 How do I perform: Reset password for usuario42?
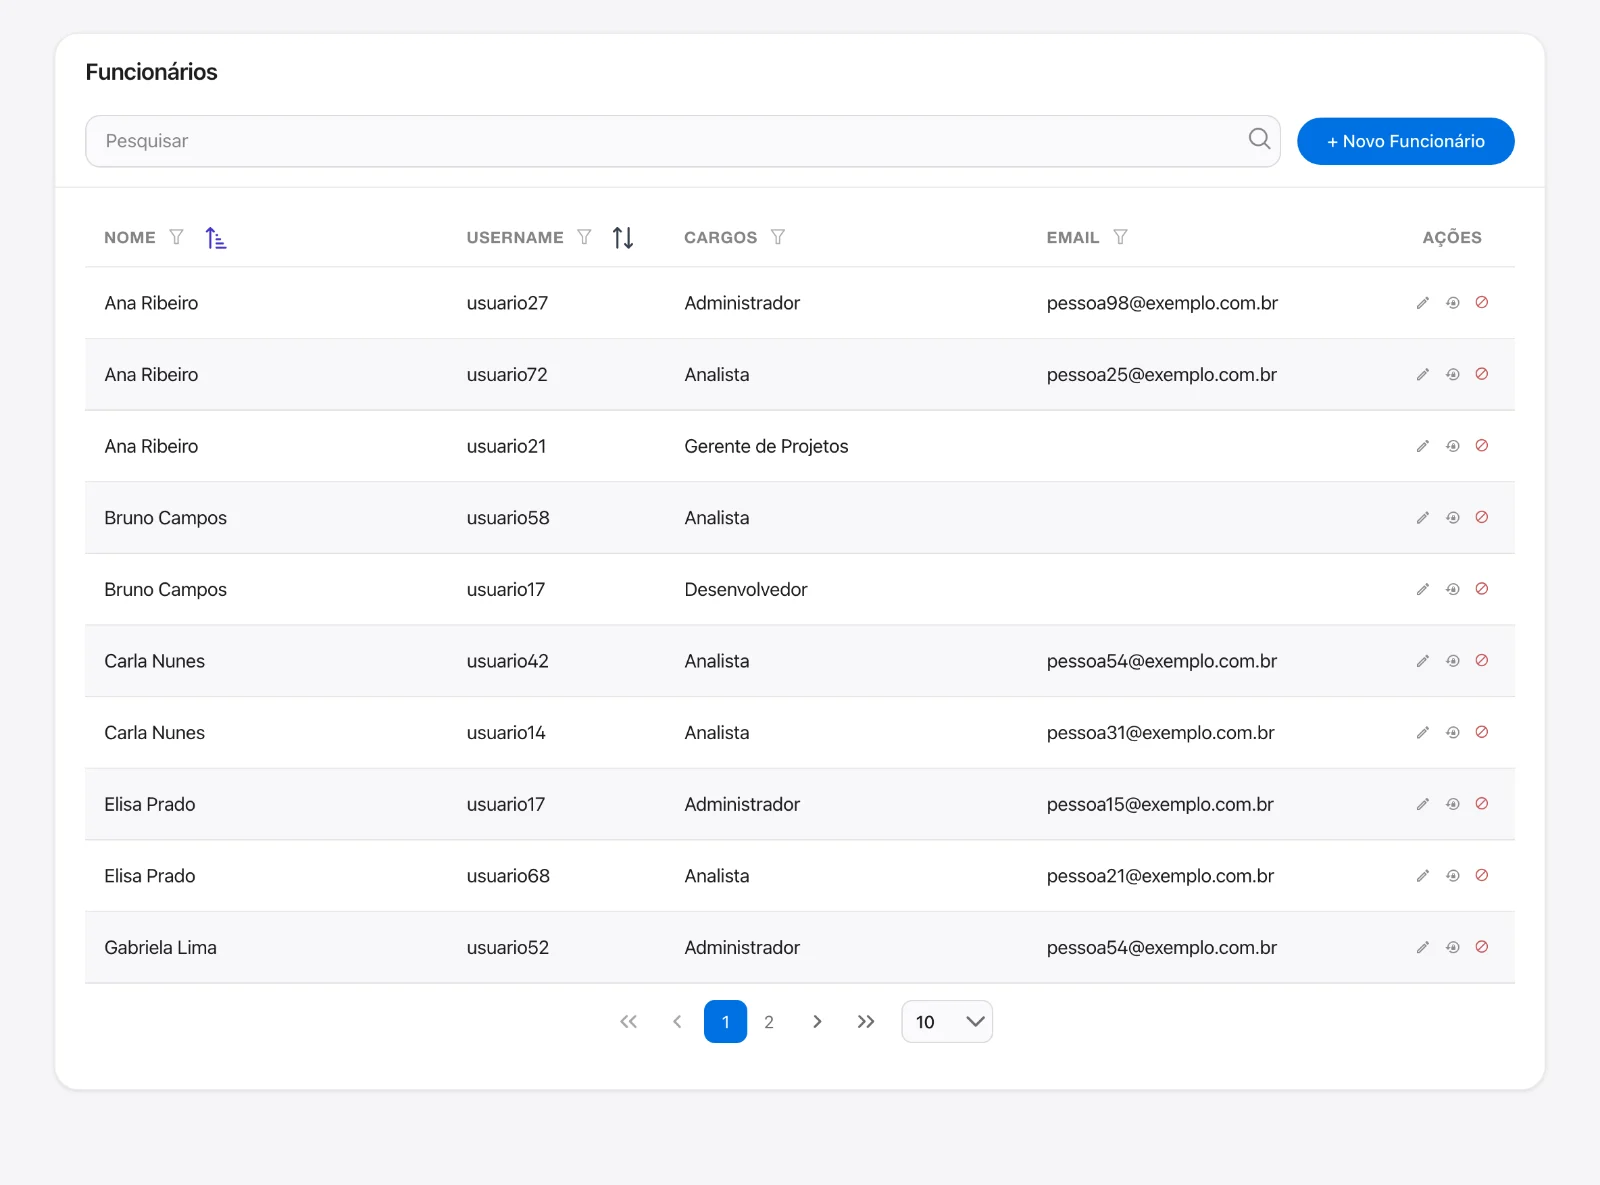(x=1452, y=661)
